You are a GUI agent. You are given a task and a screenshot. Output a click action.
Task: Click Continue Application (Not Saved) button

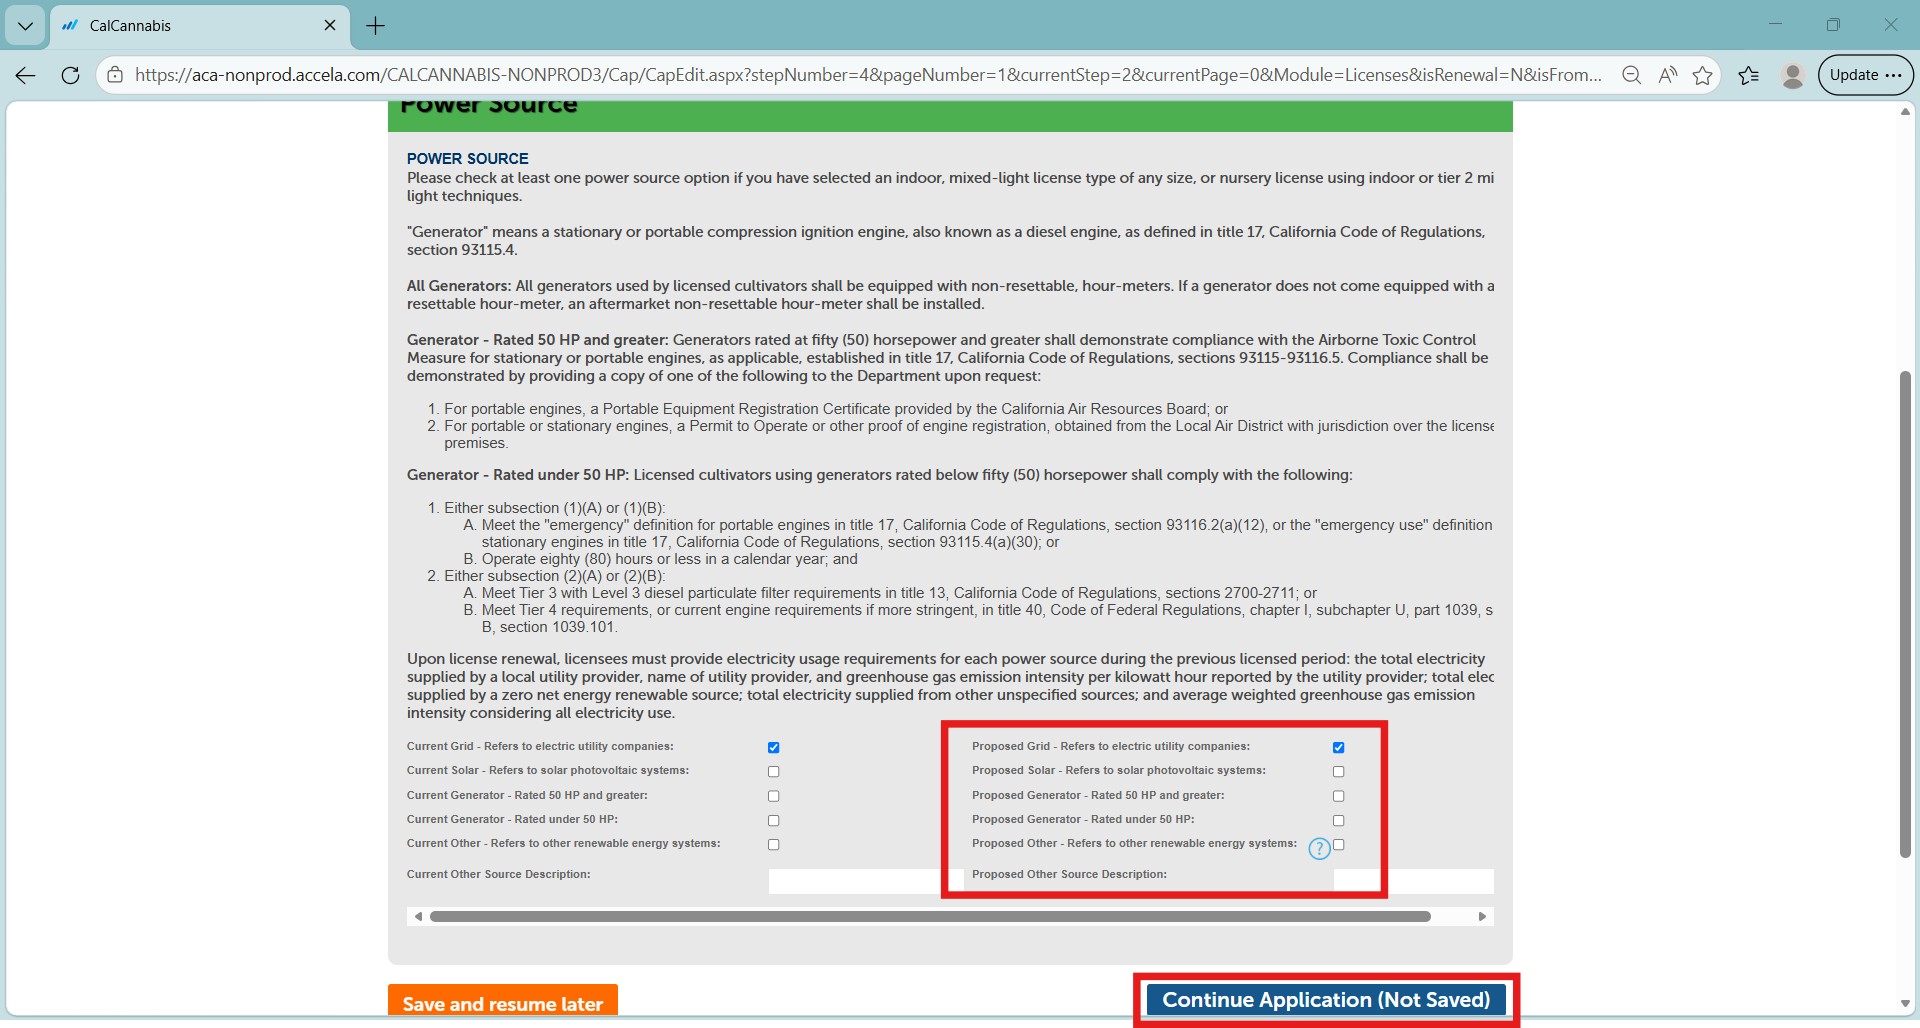coord(1326,1000)
